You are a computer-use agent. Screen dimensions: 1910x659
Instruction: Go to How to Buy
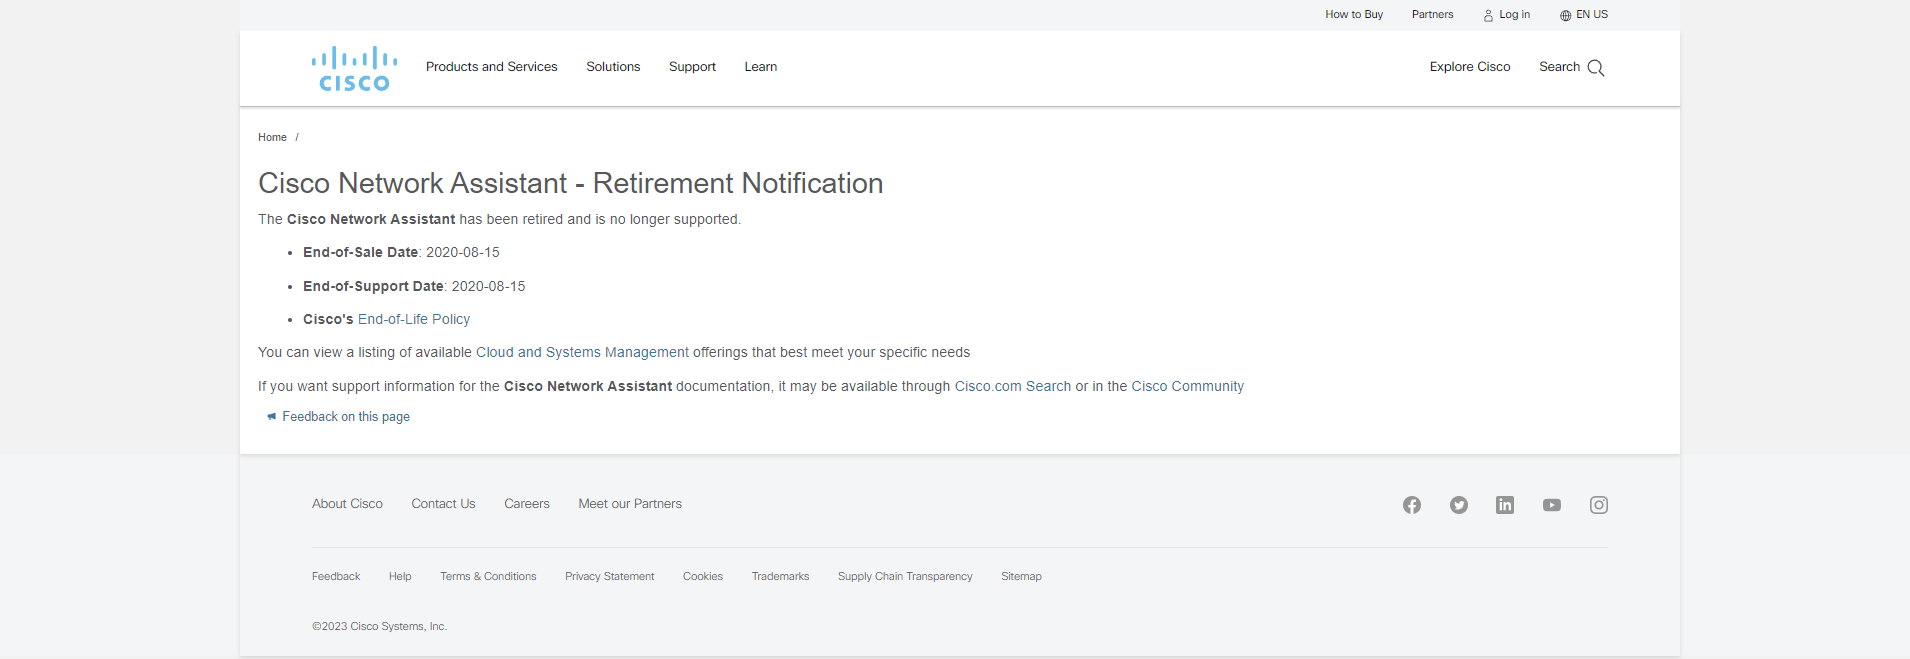point(1354,14)
